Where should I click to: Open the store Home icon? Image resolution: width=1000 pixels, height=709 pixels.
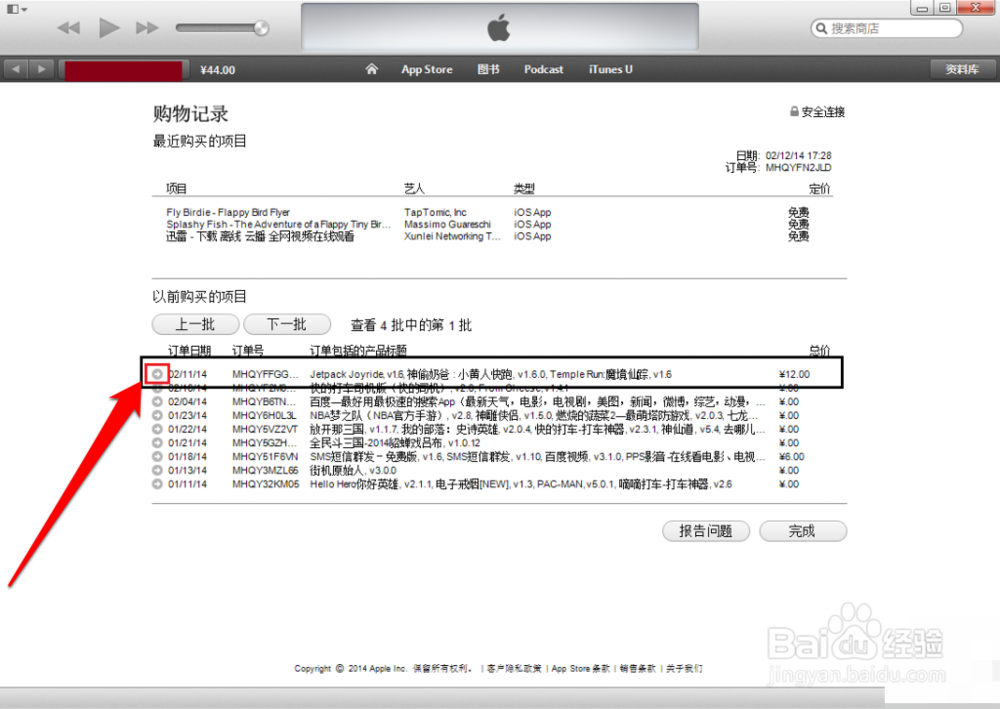[371, 69]
